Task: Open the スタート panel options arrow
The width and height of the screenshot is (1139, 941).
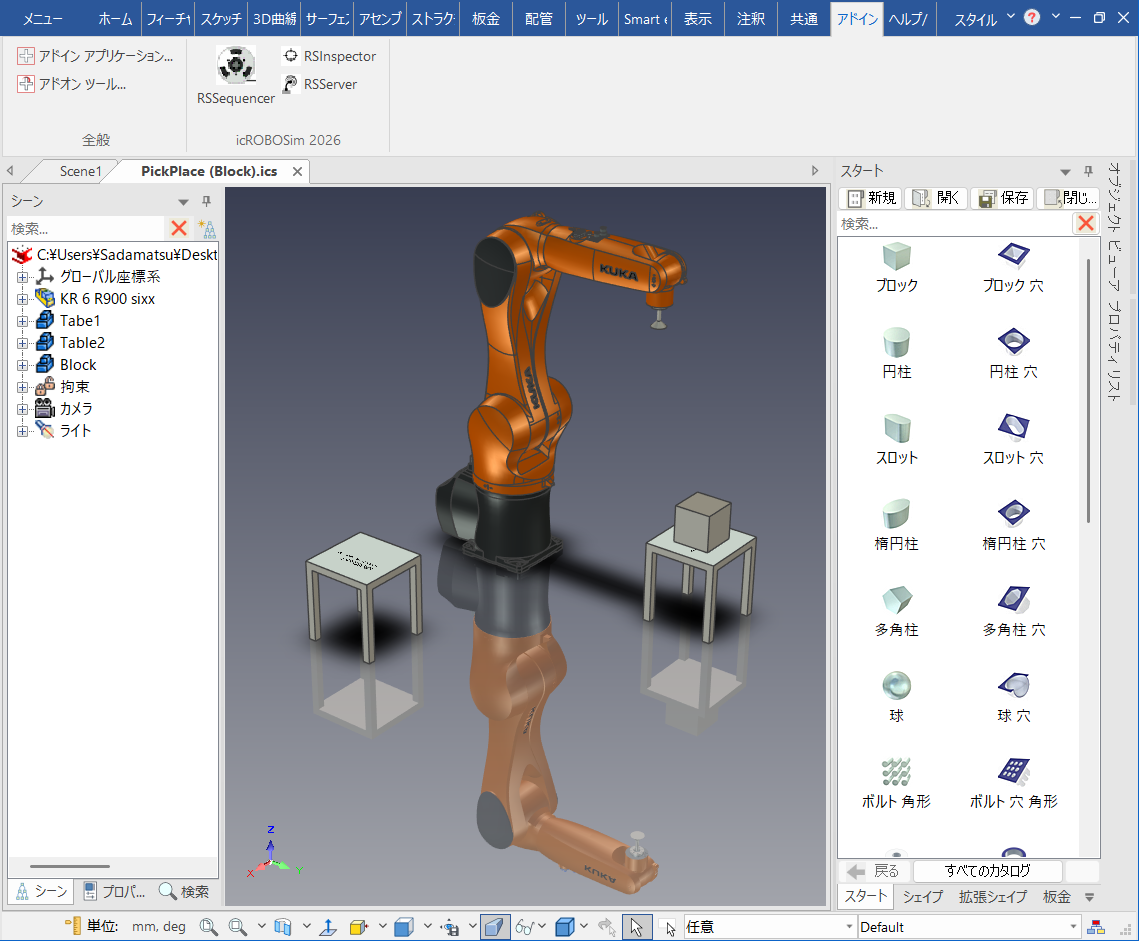Action: click(x=1065, y=171)
